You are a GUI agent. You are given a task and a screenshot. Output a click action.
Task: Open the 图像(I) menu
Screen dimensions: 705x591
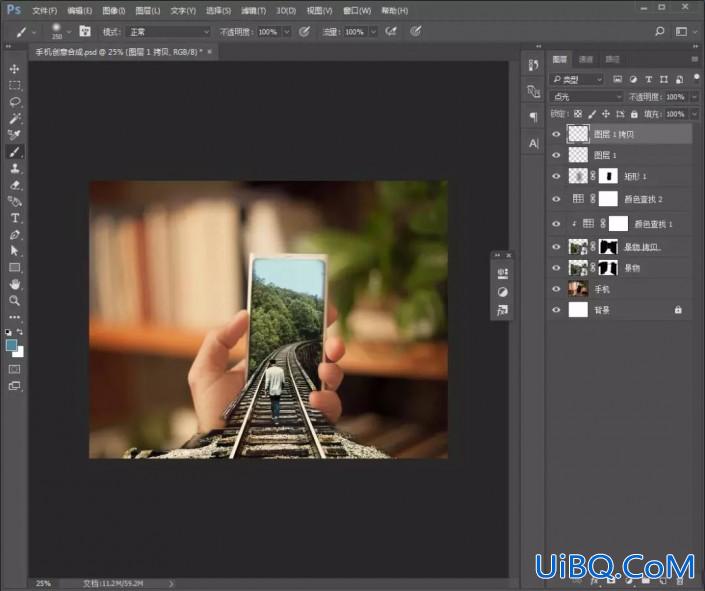coord(114,10)
